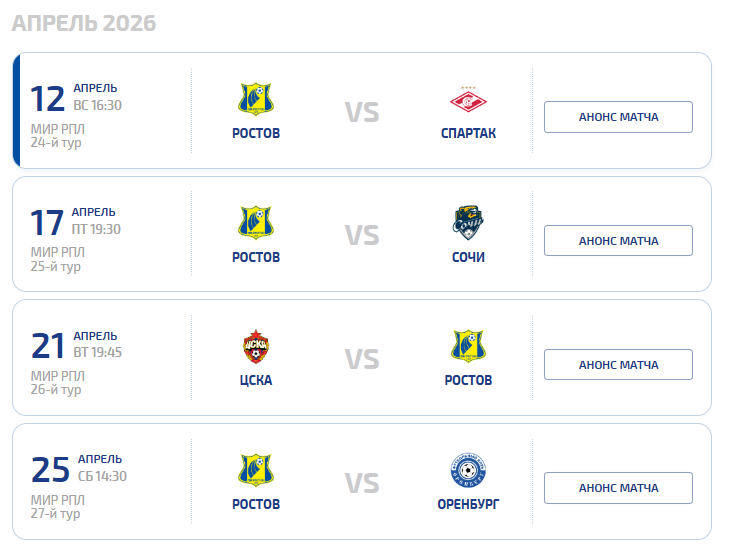Click the CSKA club logo
731x556 pixels.
tap(256, 347)
